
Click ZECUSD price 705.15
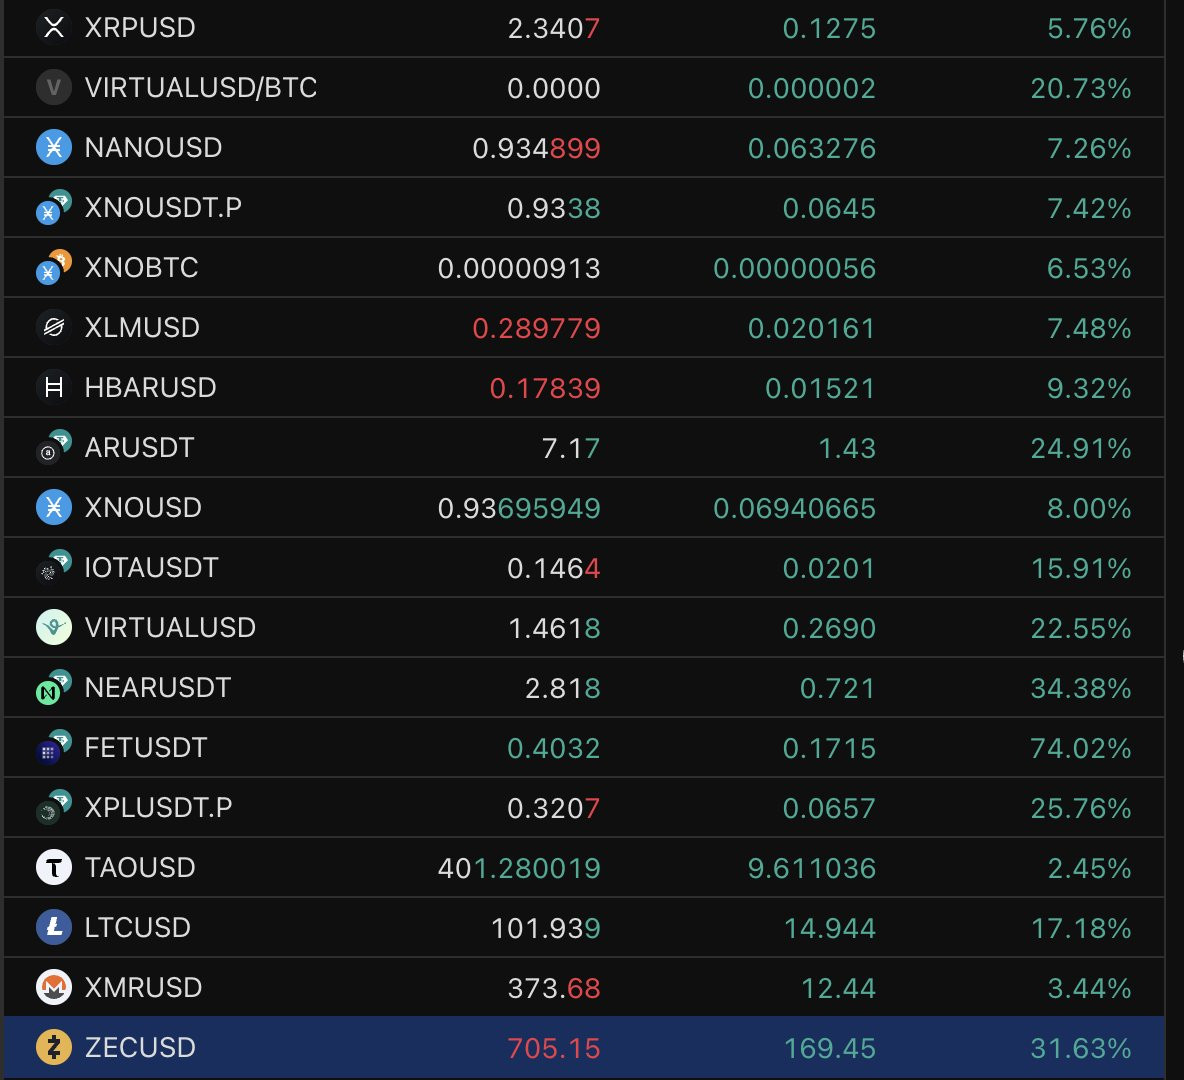[553, 1048]
